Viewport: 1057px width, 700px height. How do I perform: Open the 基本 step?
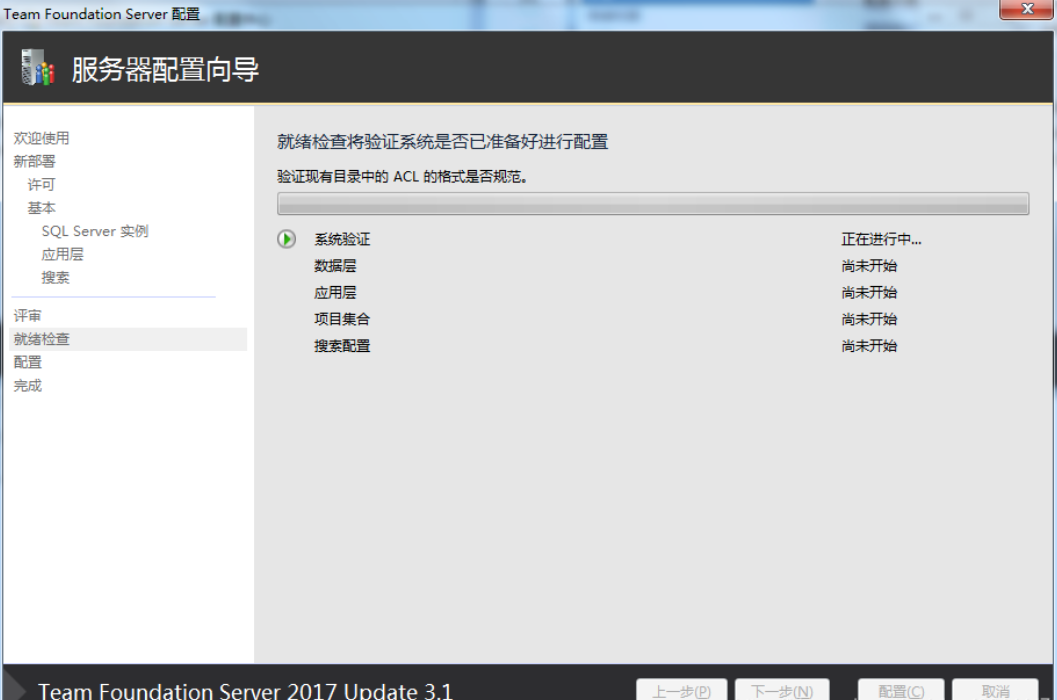(x=41, y=208)
